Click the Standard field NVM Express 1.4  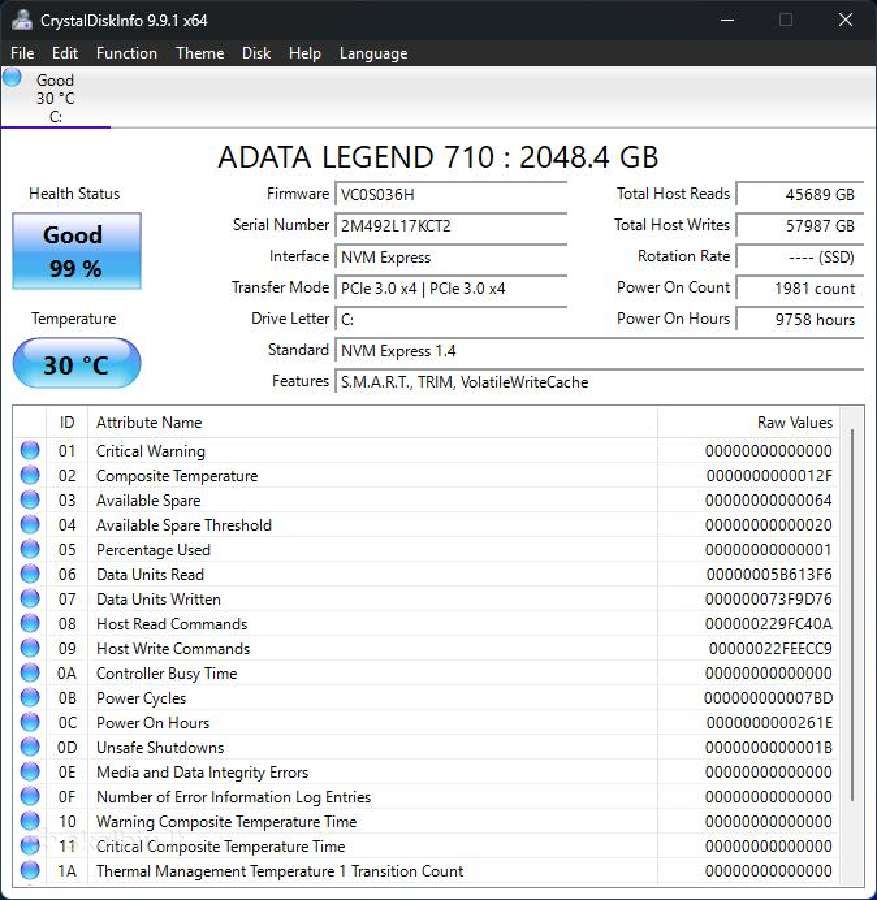599,350
